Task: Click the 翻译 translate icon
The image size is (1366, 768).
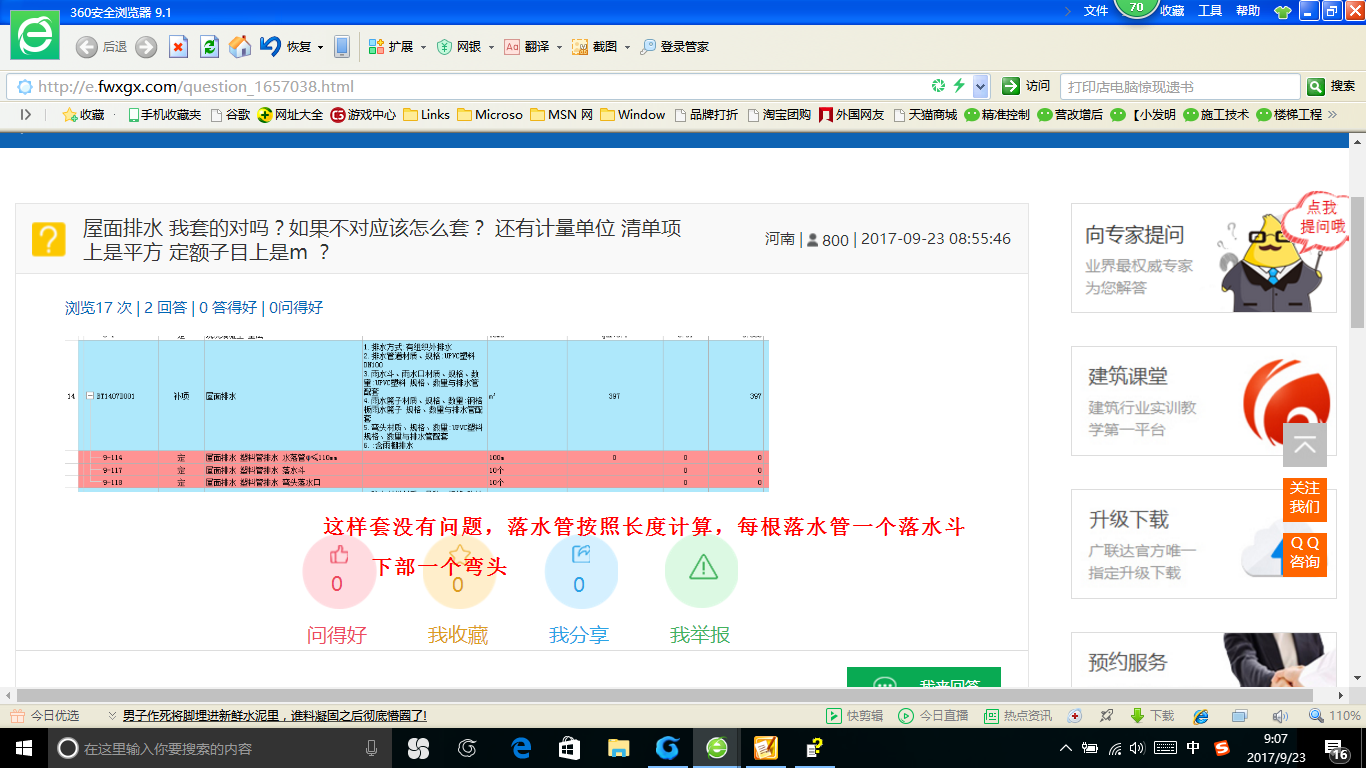Action: pos(511,47)
